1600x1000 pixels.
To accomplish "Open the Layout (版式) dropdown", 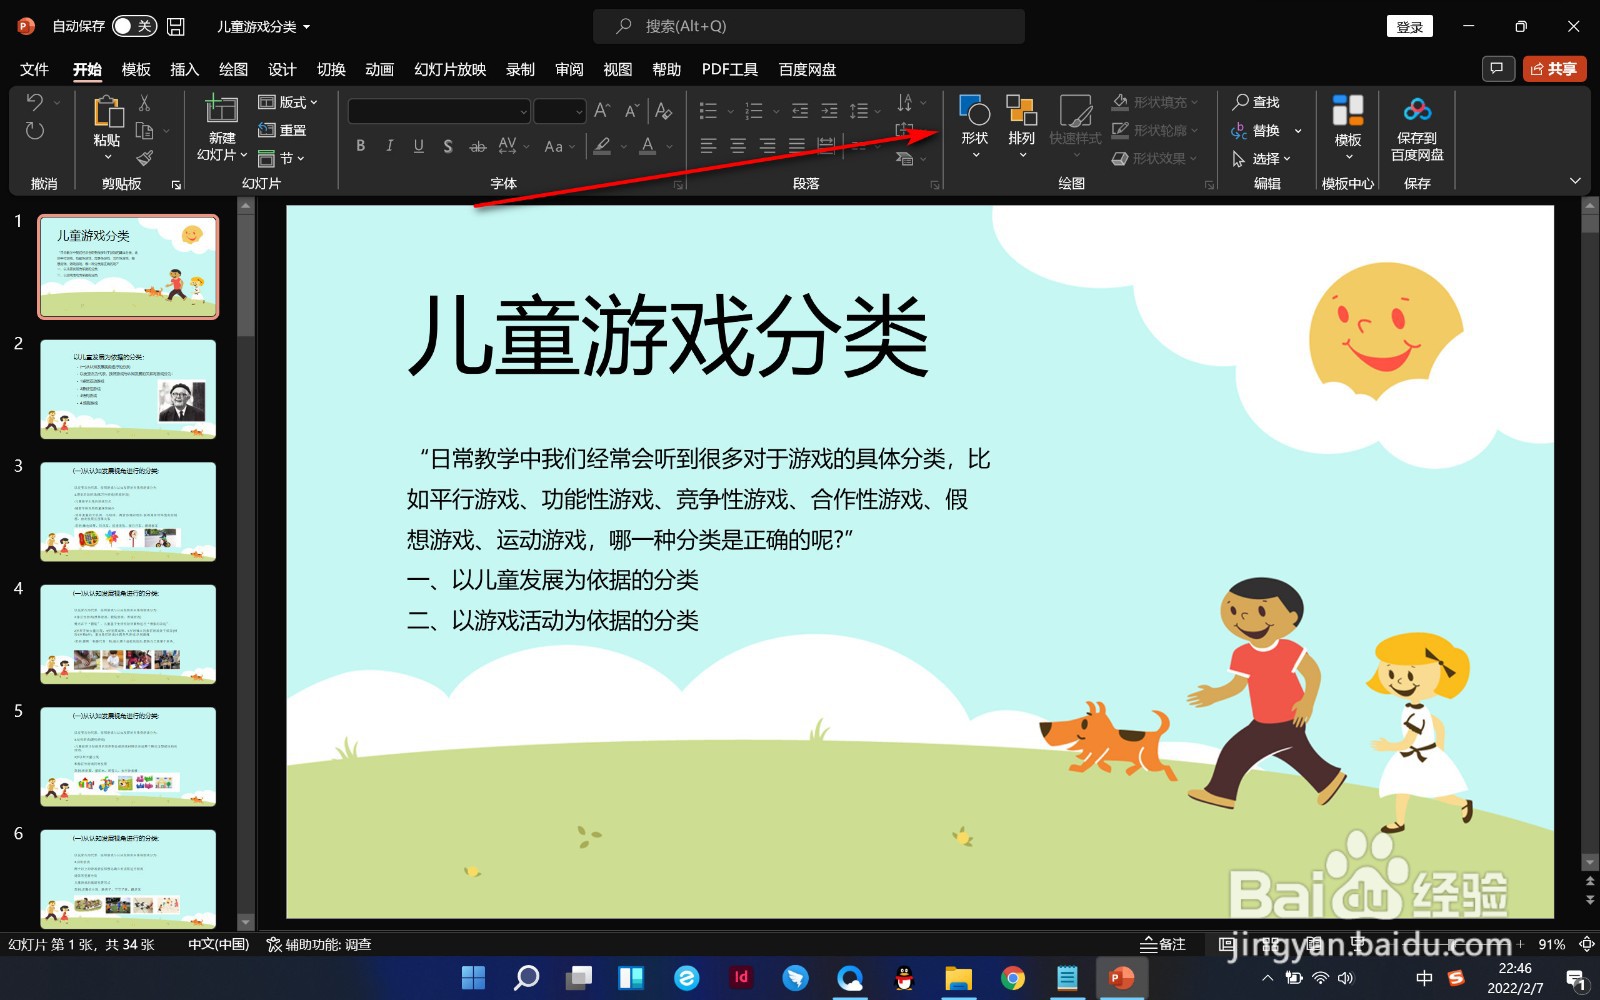I will tap(288, 102).
